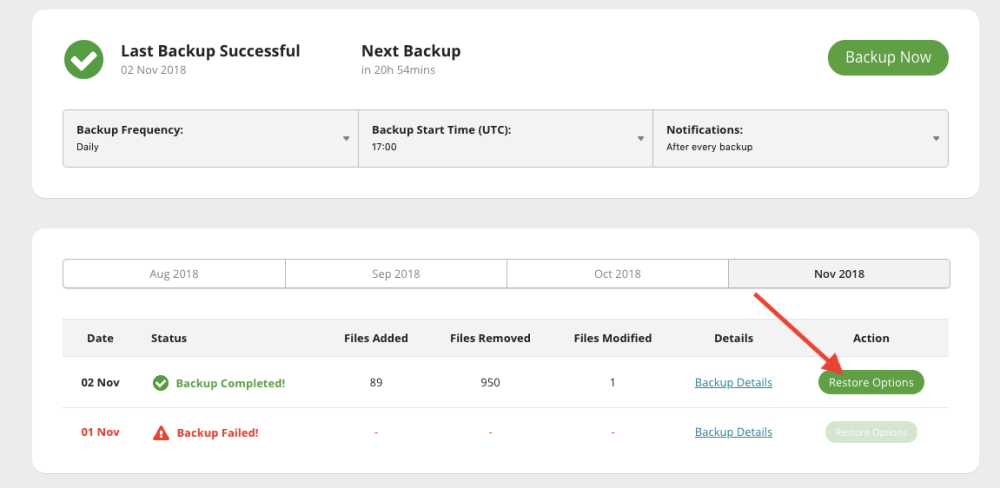This screenshot has width=1000, height=488.
Task: Click the Action column header
Action: 871,338
